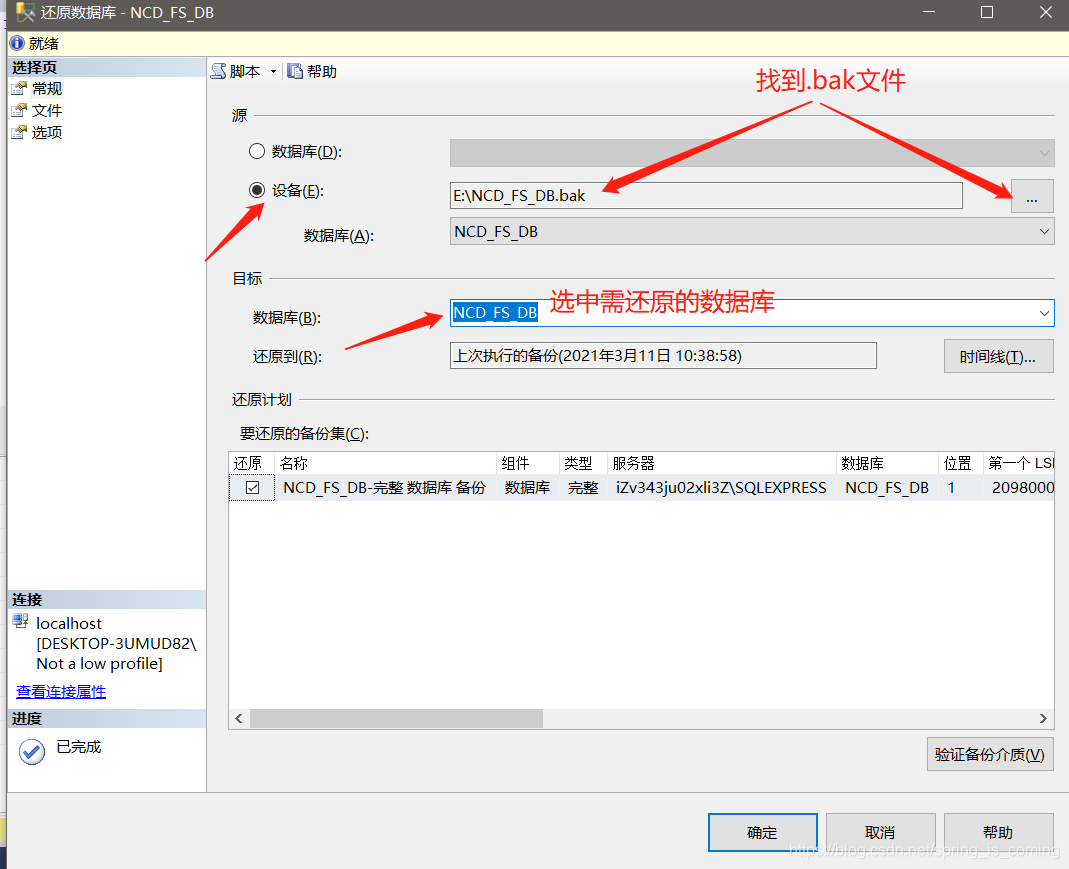The image size is (1069, 869).
Task: Open the 时间线(T)... button
Action: point(998,356)
